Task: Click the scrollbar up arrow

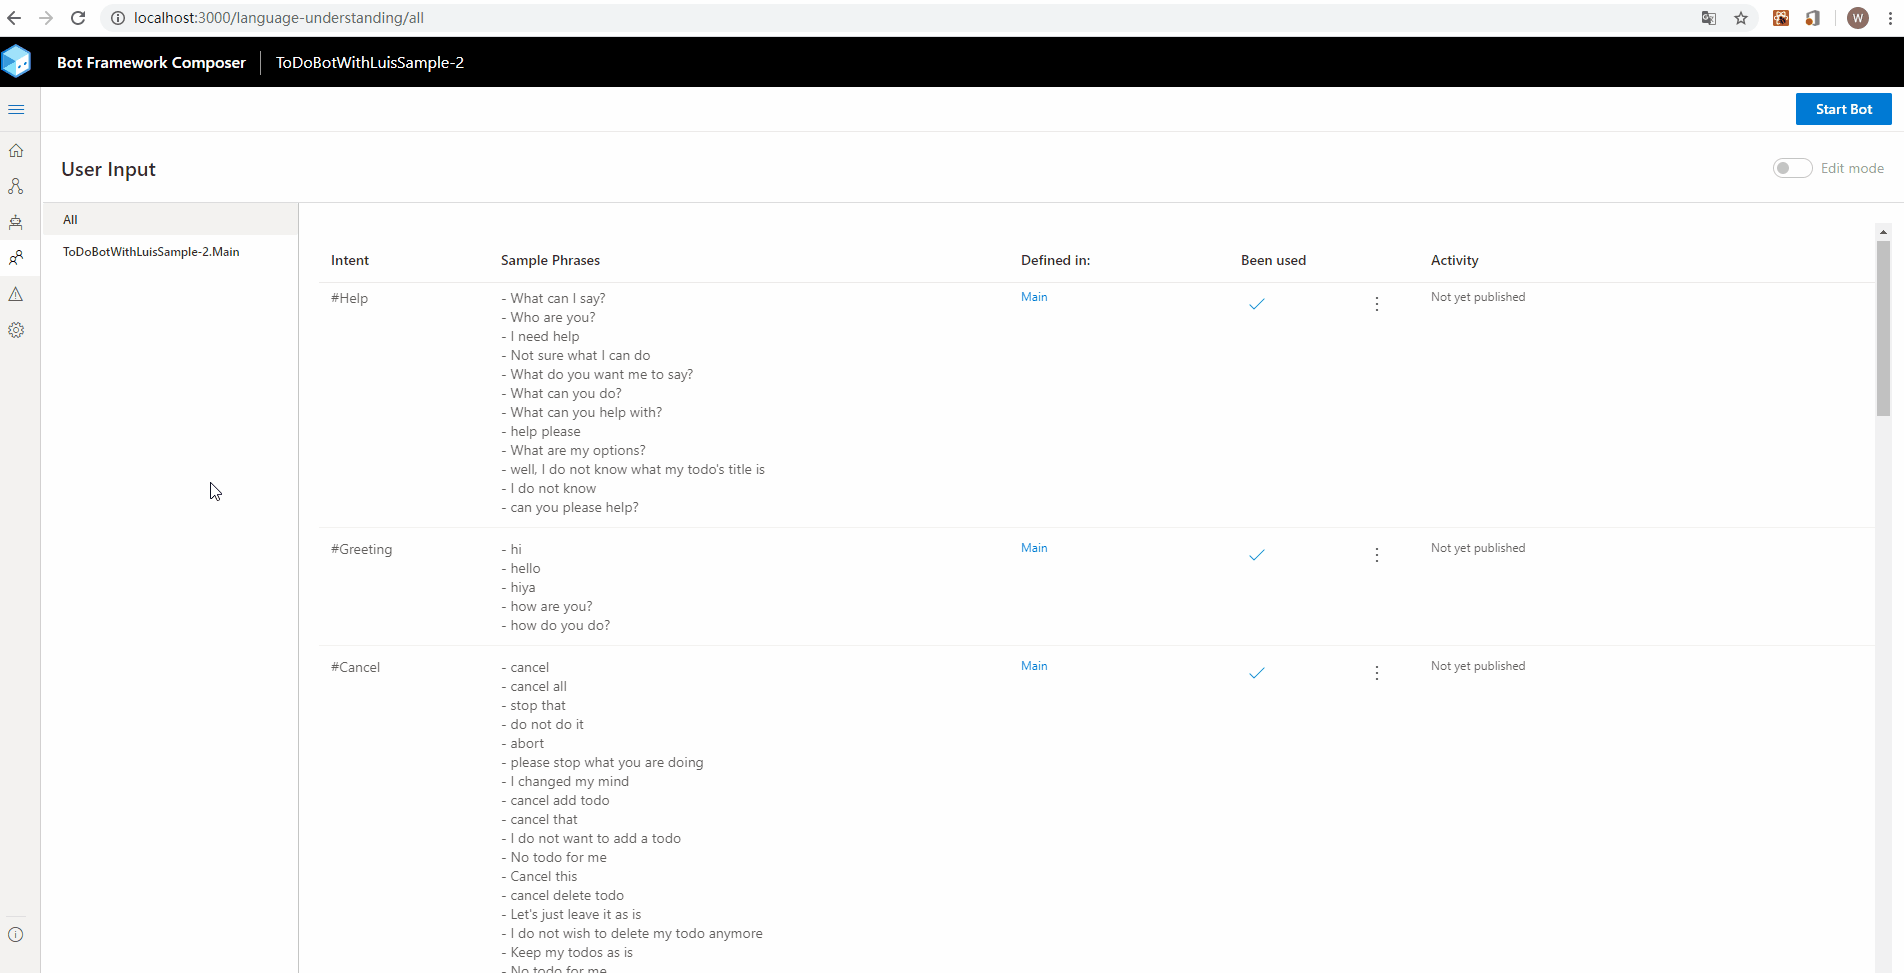Action: point(1883,232)
